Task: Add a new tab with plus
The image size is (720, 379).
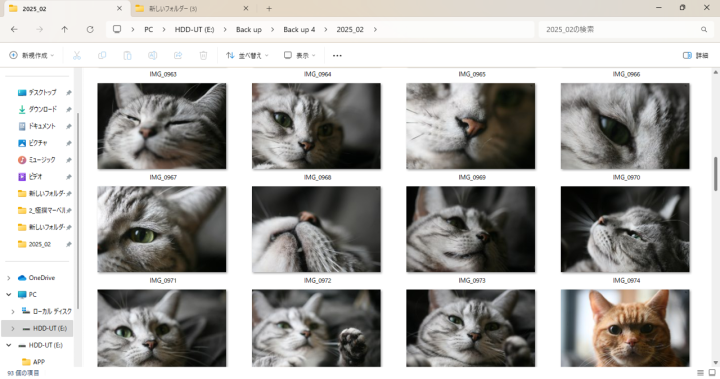Action: coord(269,8)
